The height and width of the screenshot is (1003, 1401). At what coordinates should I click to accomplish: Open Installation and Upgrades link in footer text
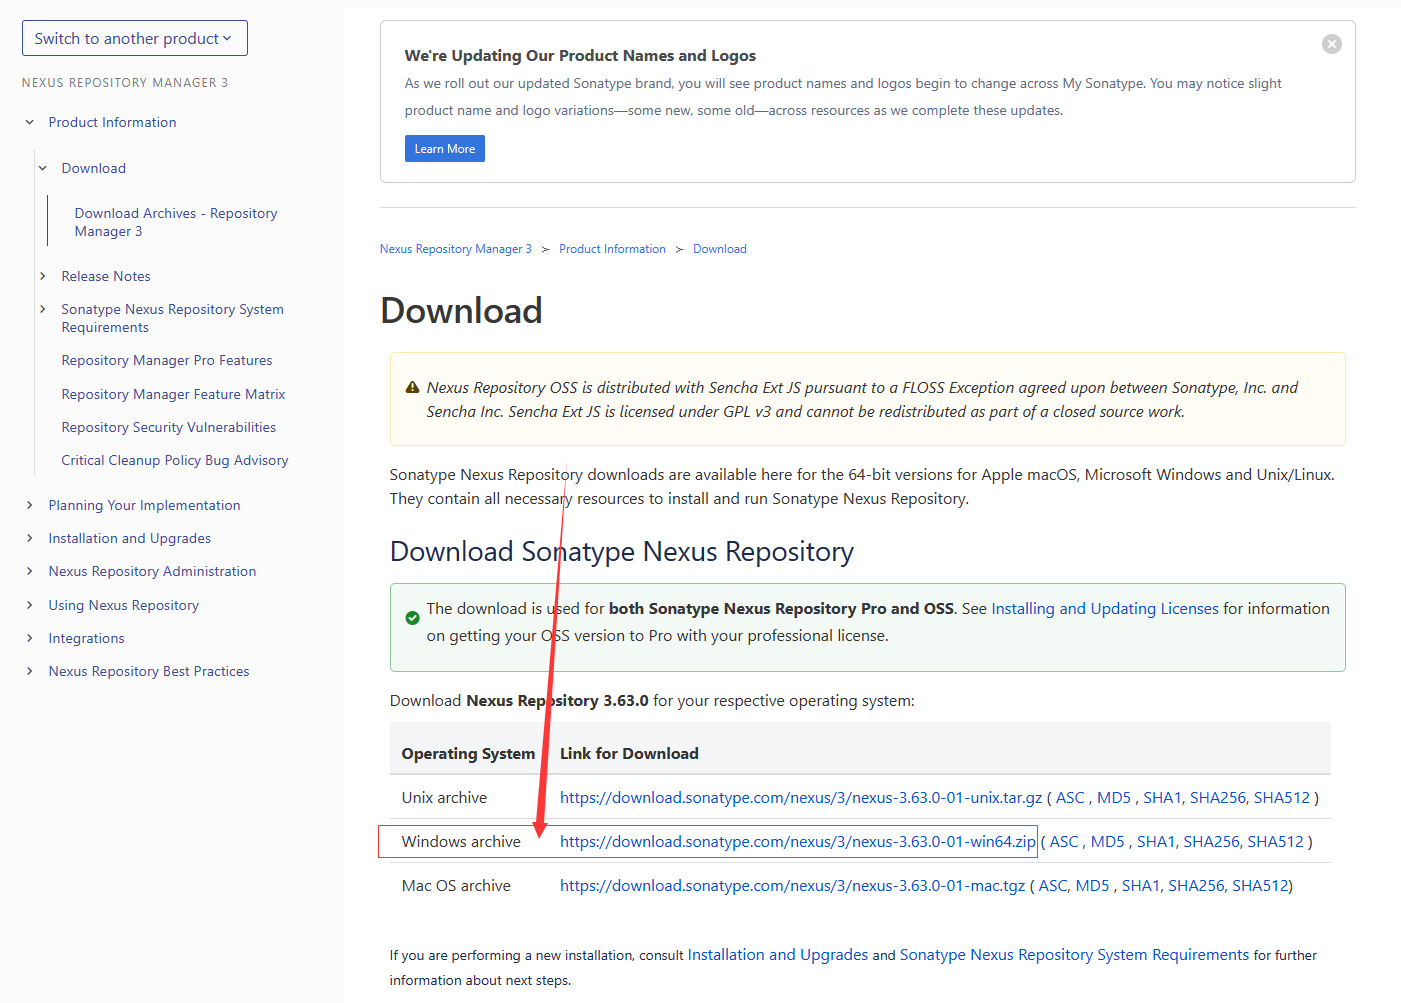(x=778, y=954)
